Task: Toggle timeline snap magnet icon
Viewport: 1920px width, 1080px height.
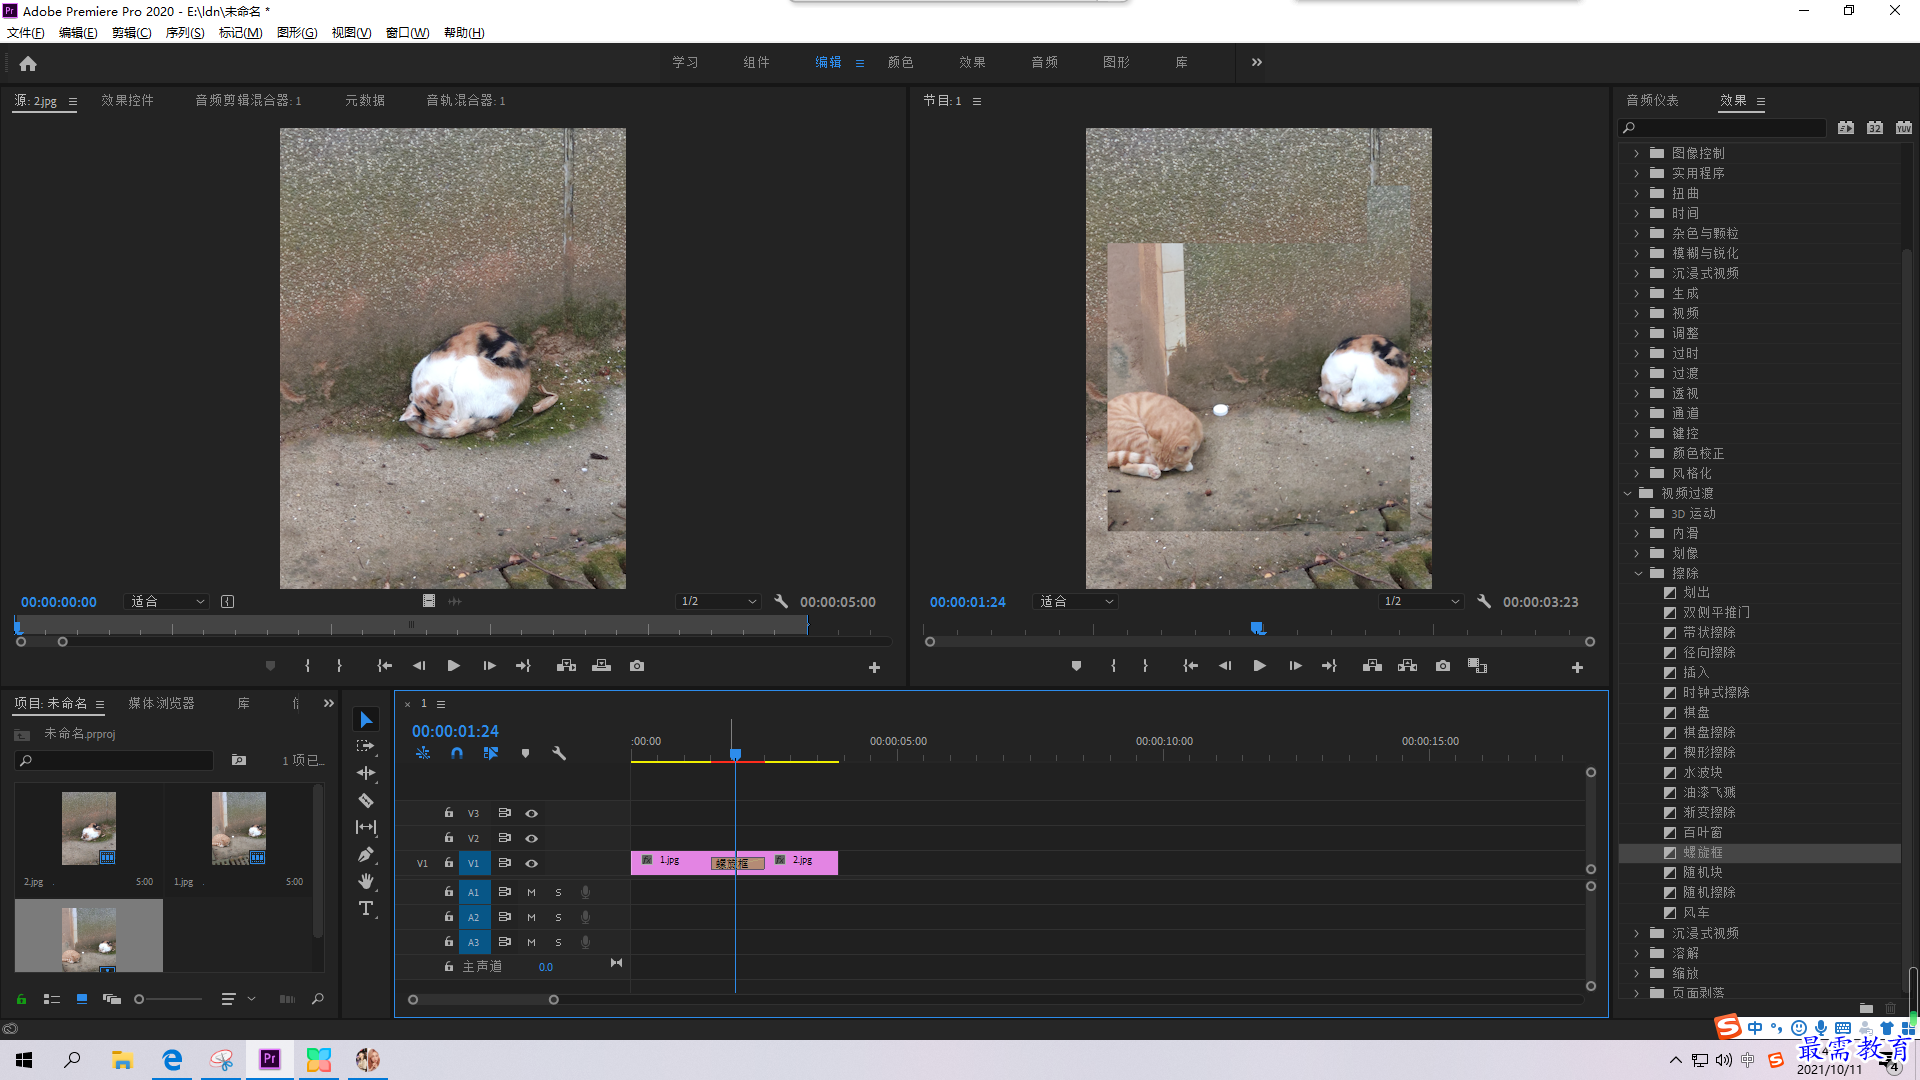Action: [x=457, y=754]
